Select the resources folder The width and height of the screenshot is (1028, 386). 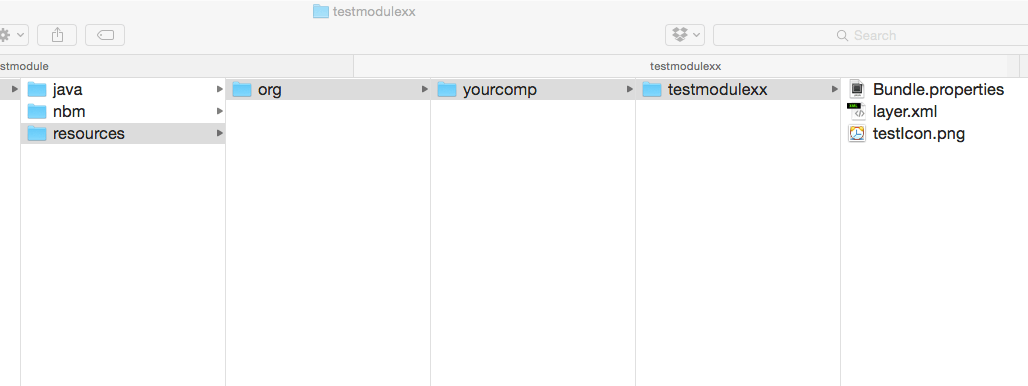point(123,134)
